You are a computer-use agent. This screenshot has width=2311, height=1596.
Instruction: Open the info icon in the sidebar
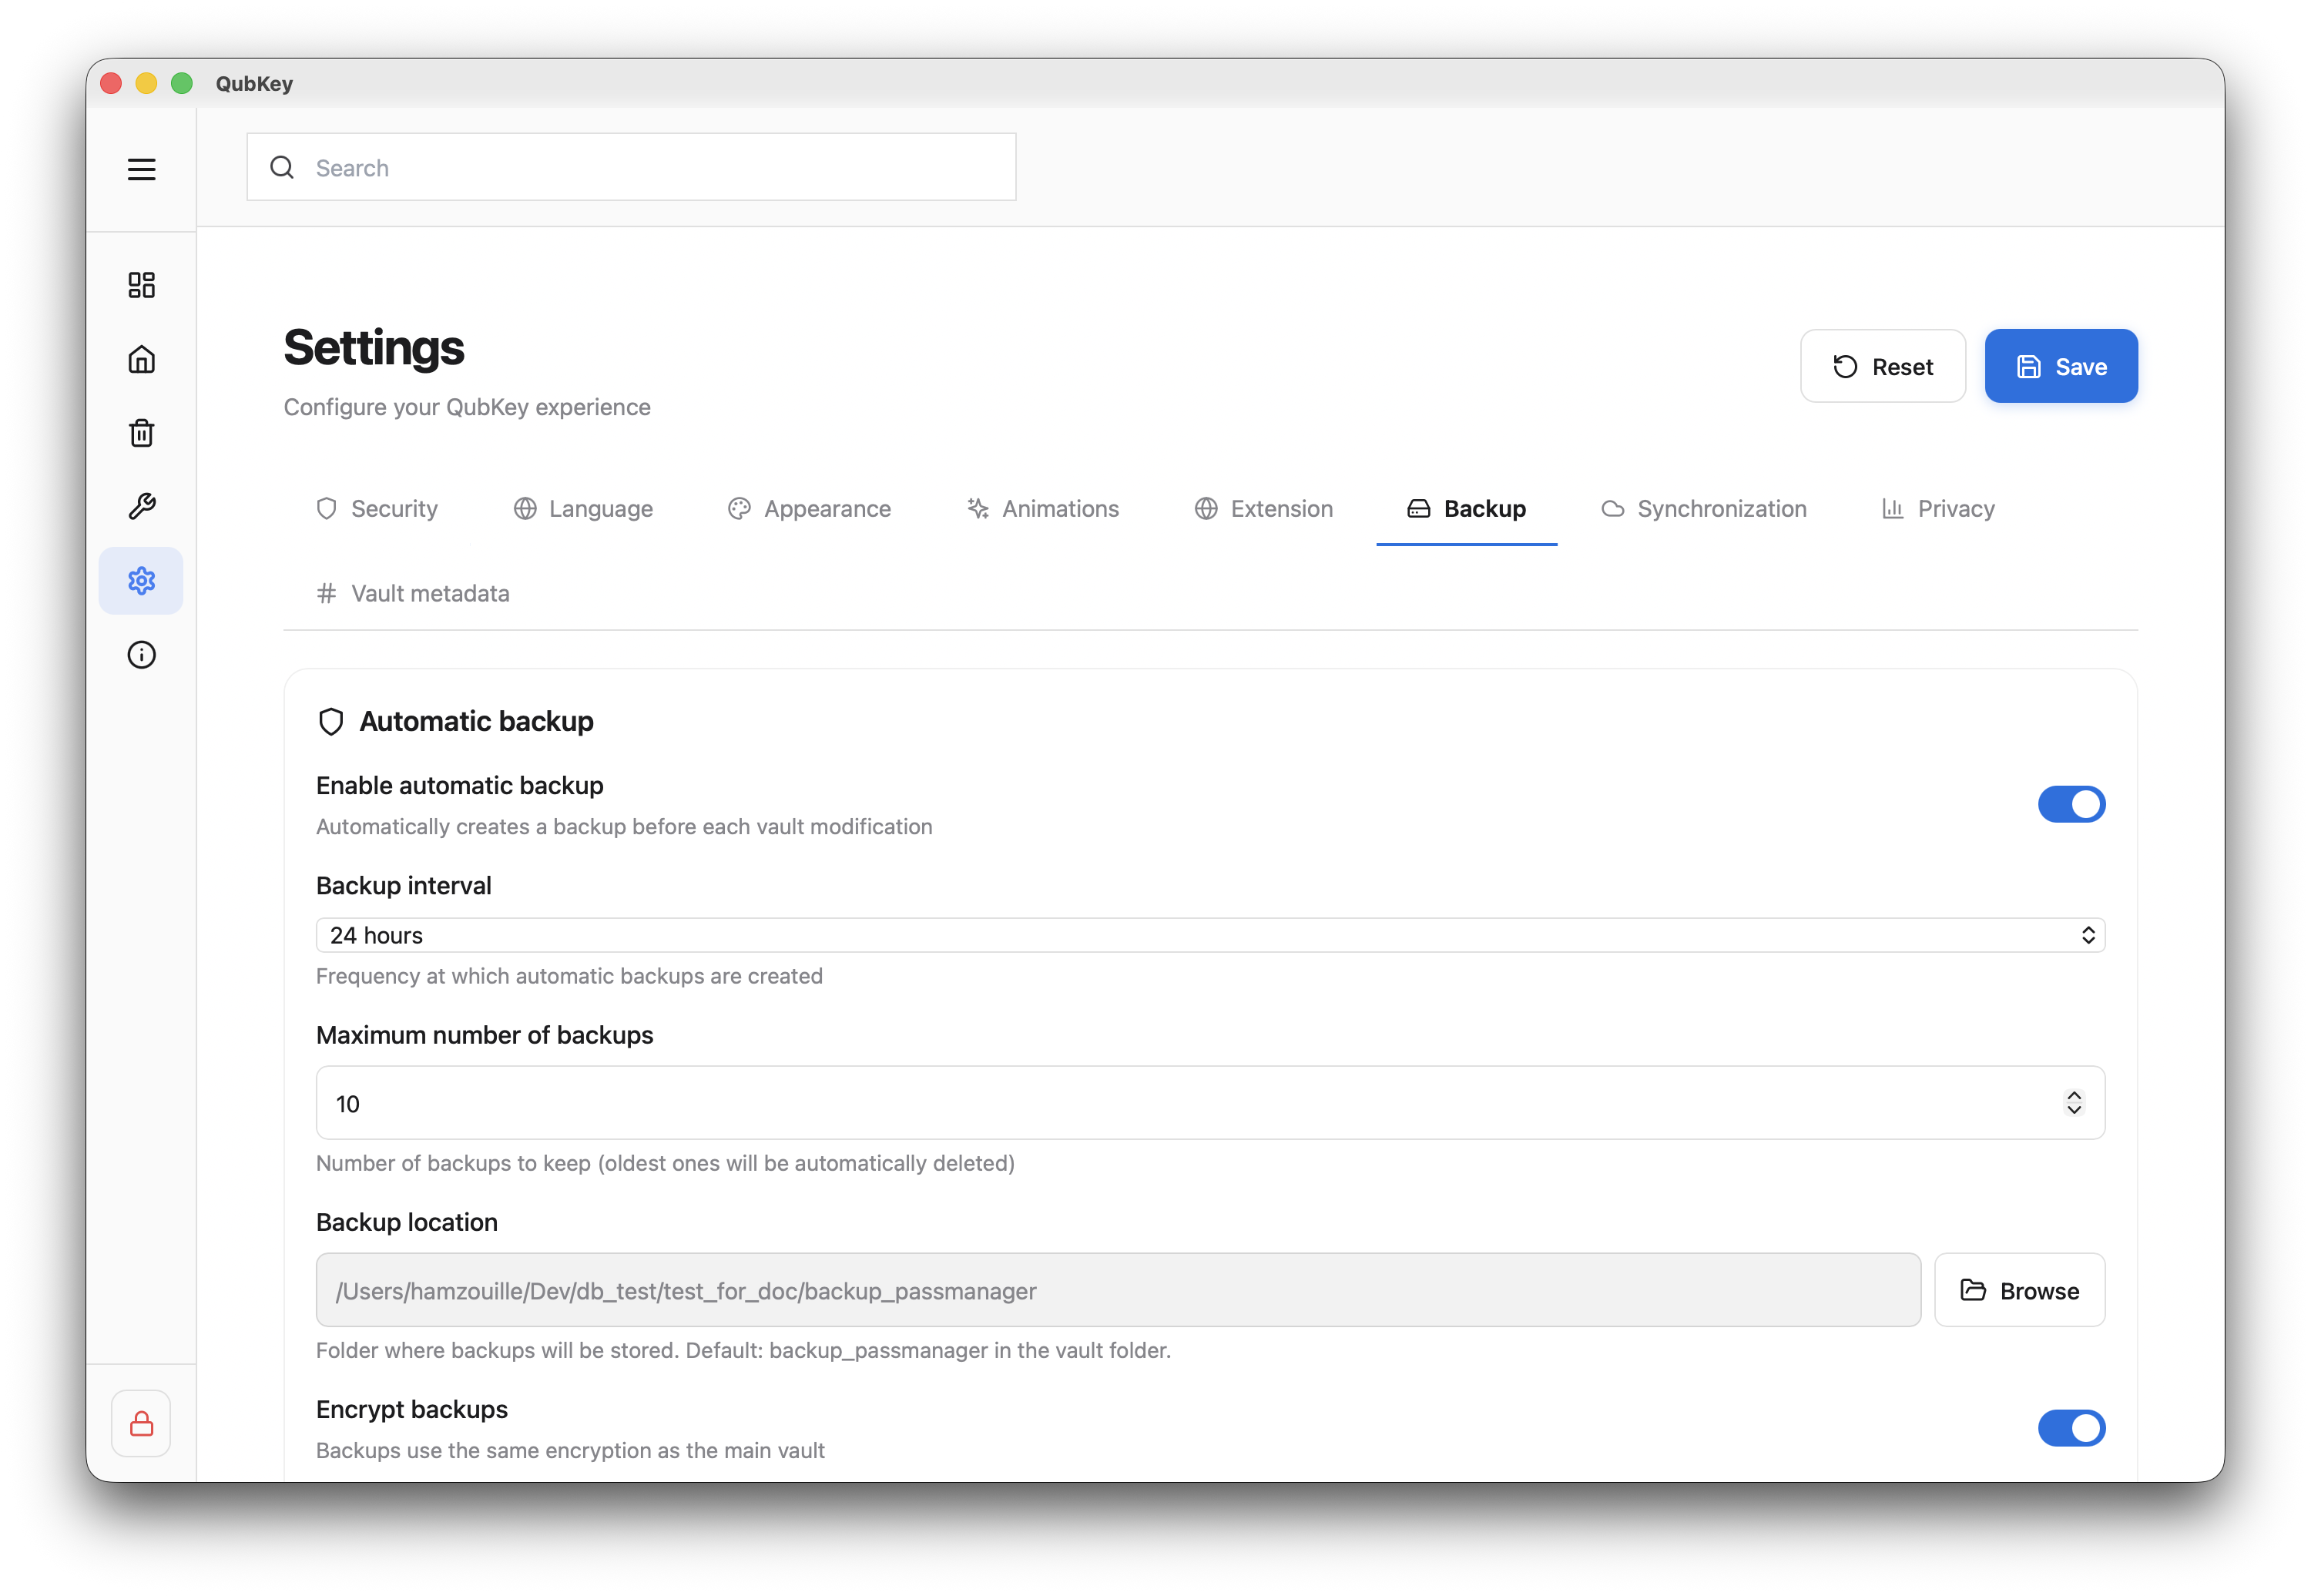141,655
